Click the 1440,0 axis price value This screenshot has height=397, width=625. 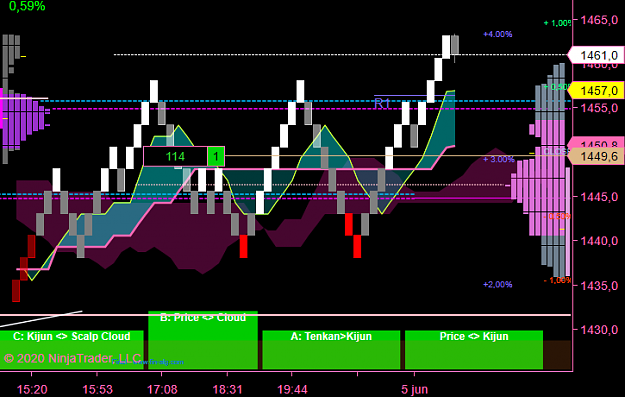coord(599,241)
